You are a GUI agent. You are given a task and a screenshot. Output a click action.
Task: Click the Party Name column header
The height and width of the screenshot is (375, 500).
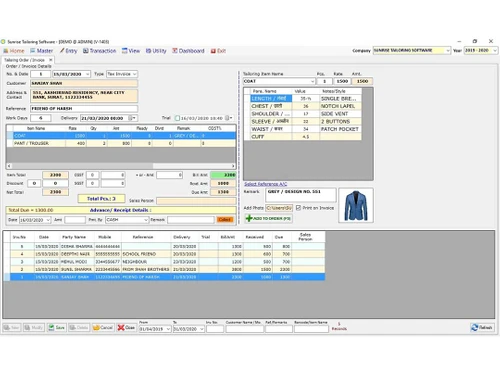click(74, 237)
